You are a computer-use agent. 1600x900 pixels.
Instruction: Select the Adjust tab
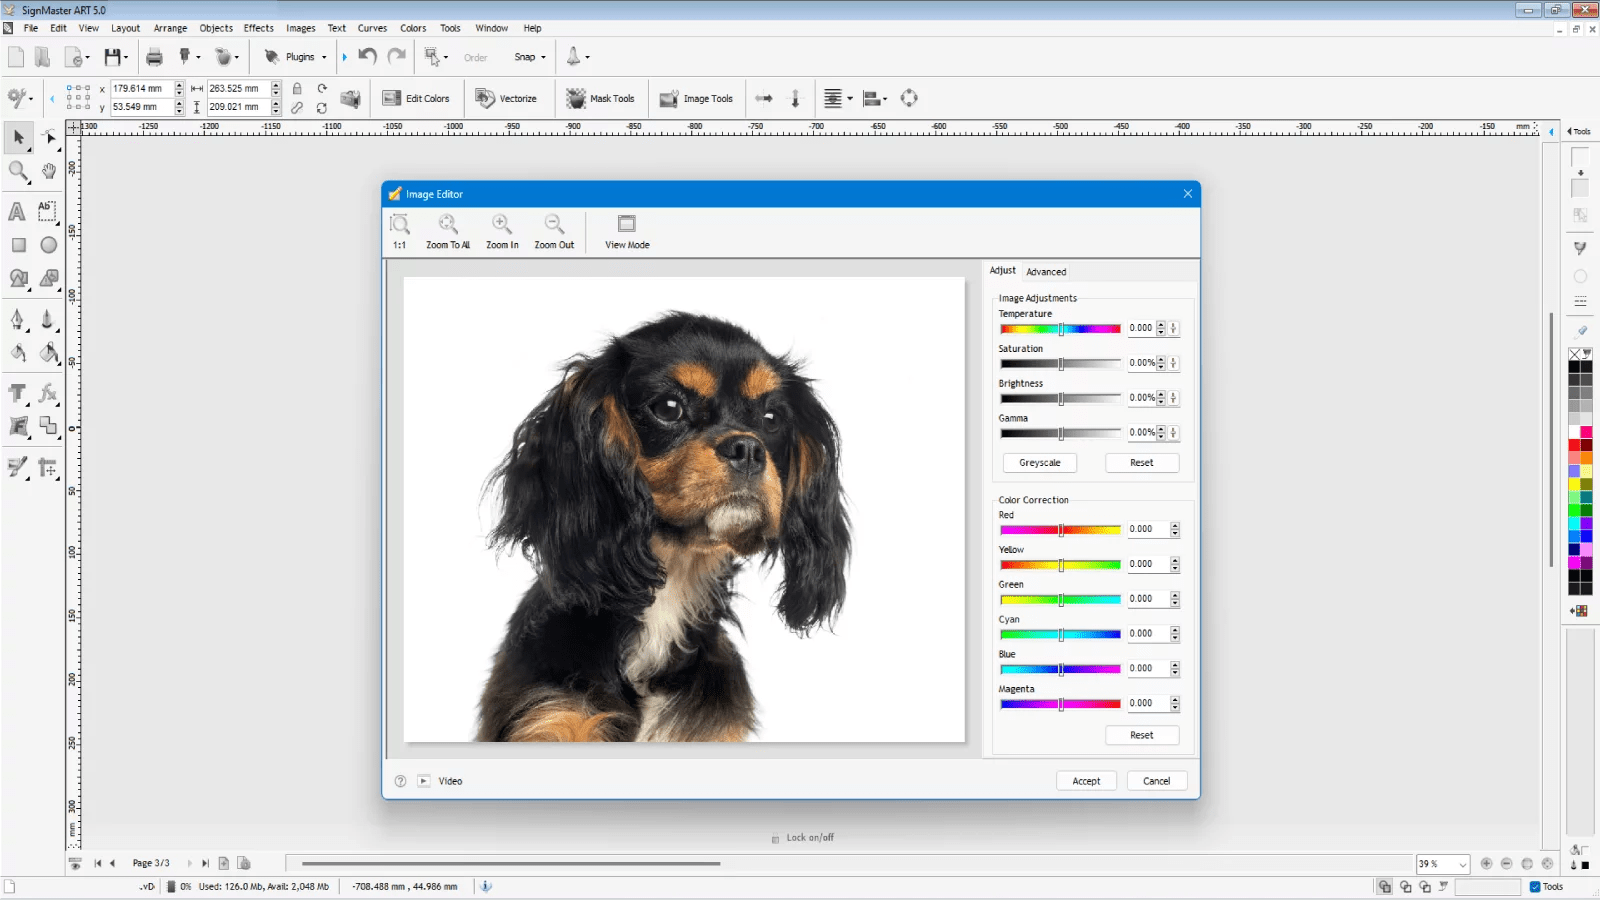pyautogui.click(x=1002, y=271)
